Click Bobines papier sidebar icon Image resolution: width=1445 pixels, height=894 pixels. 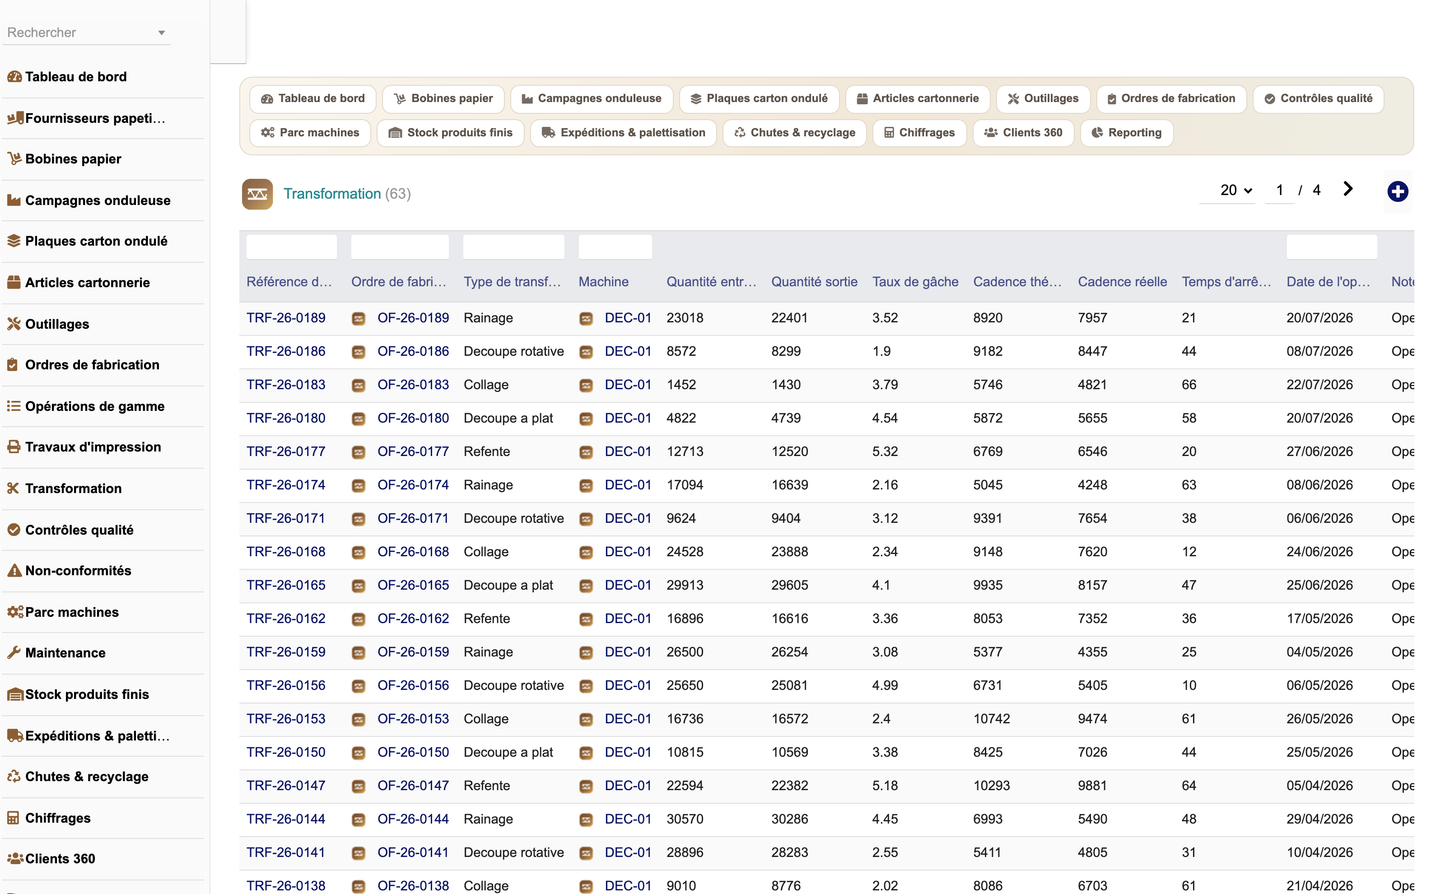tap(14, 159)
